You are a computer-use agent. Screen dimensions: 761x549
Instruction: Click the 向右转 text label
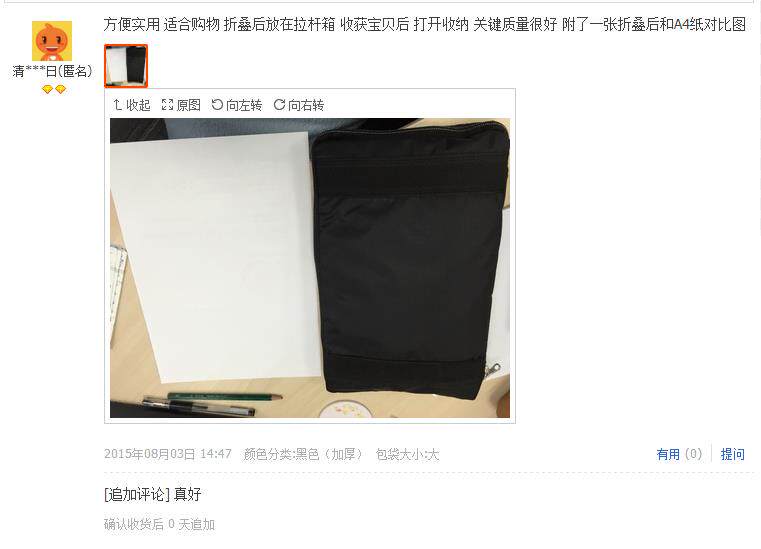[306, 105]
